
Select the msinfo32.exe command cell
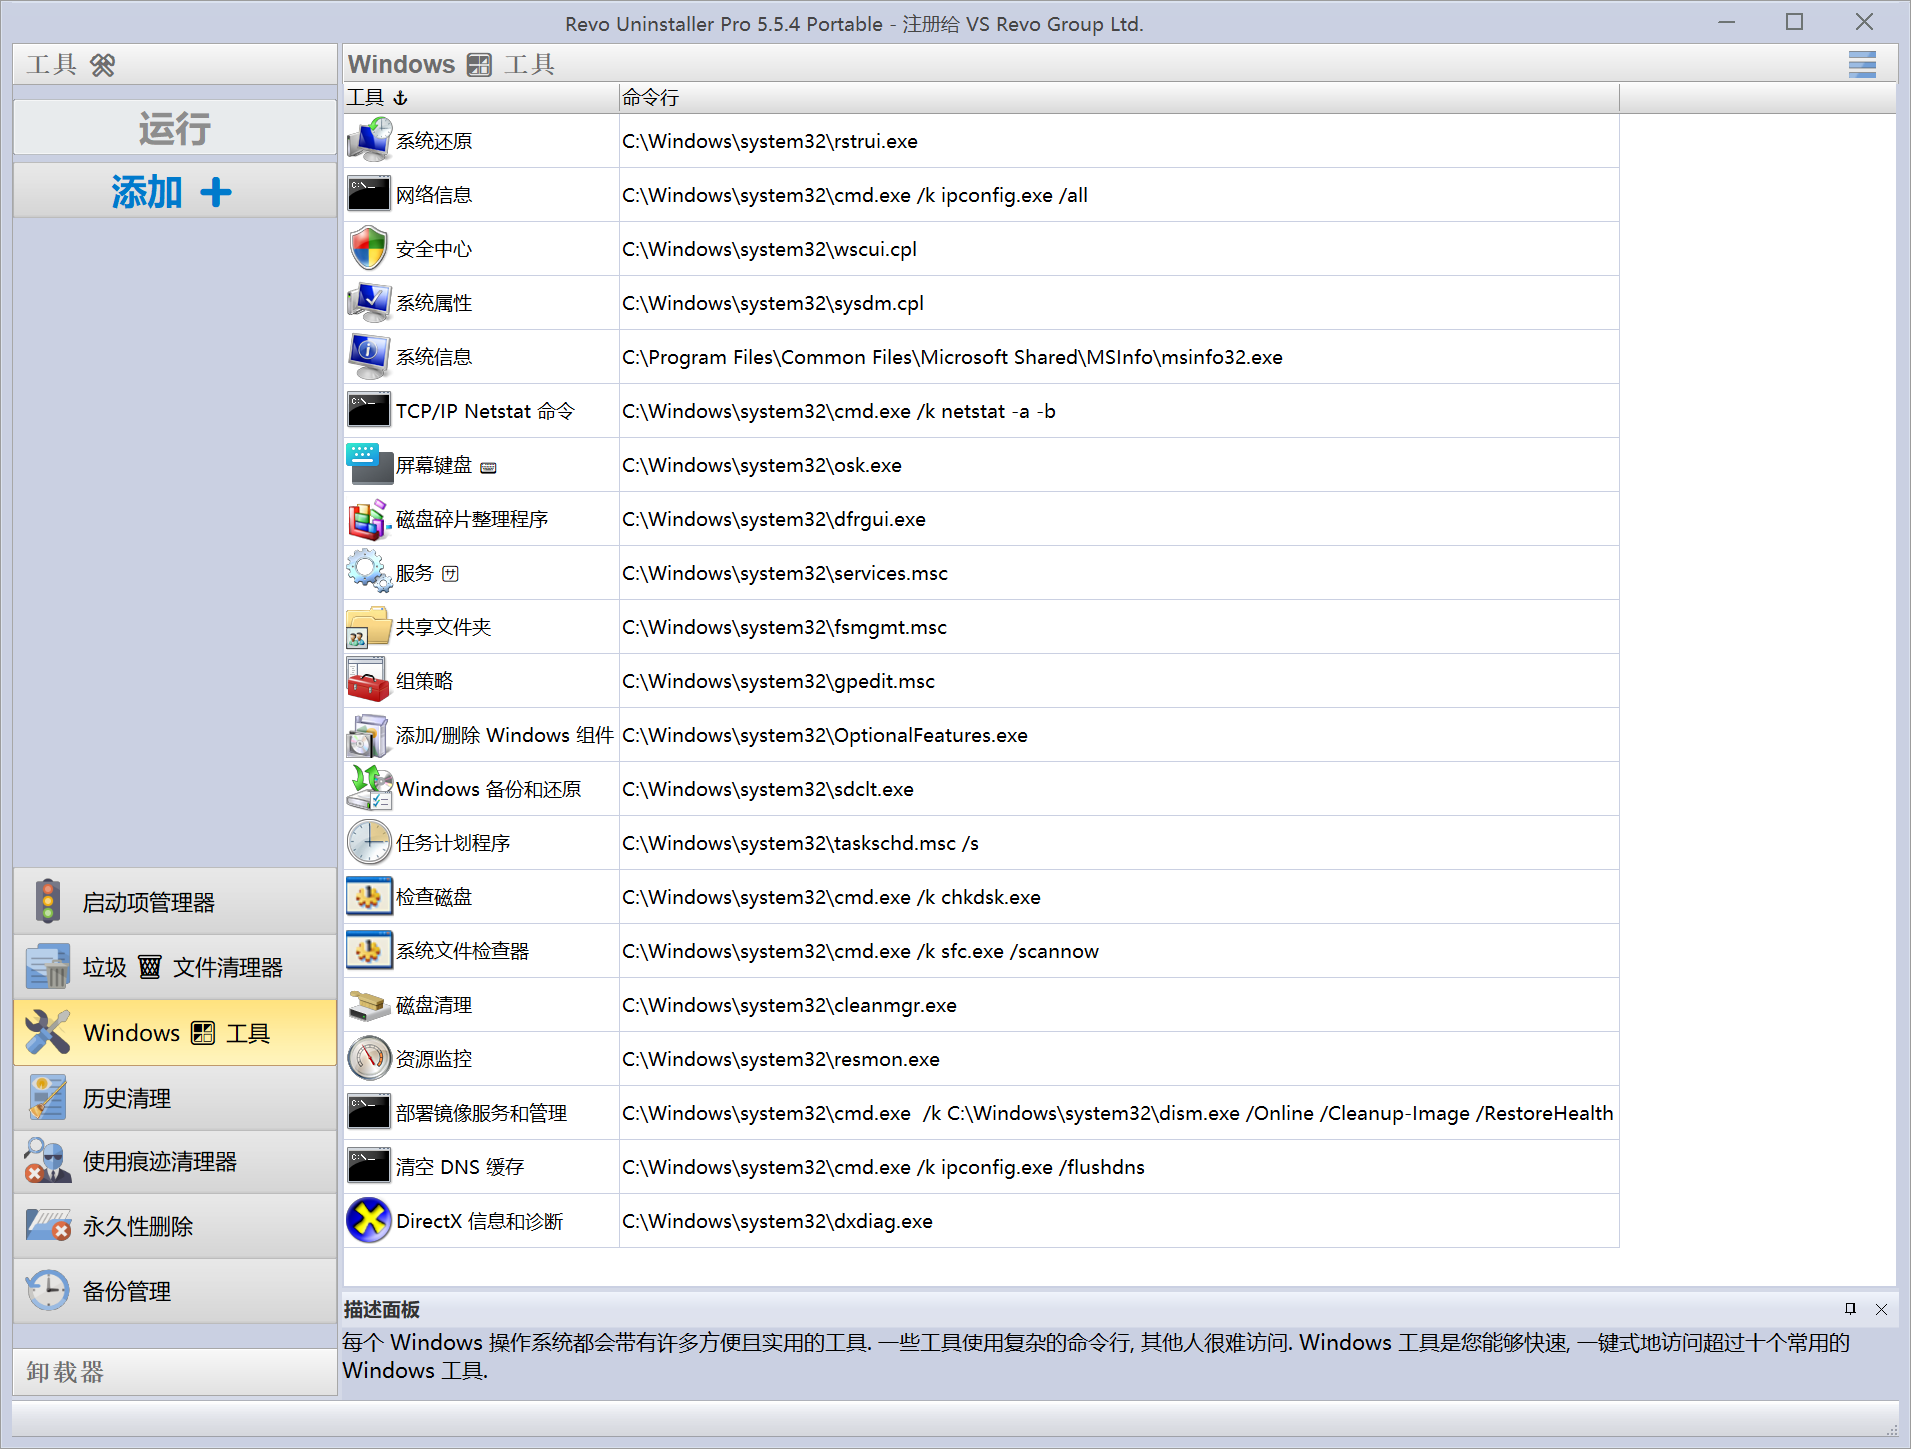coord(1119,357)
